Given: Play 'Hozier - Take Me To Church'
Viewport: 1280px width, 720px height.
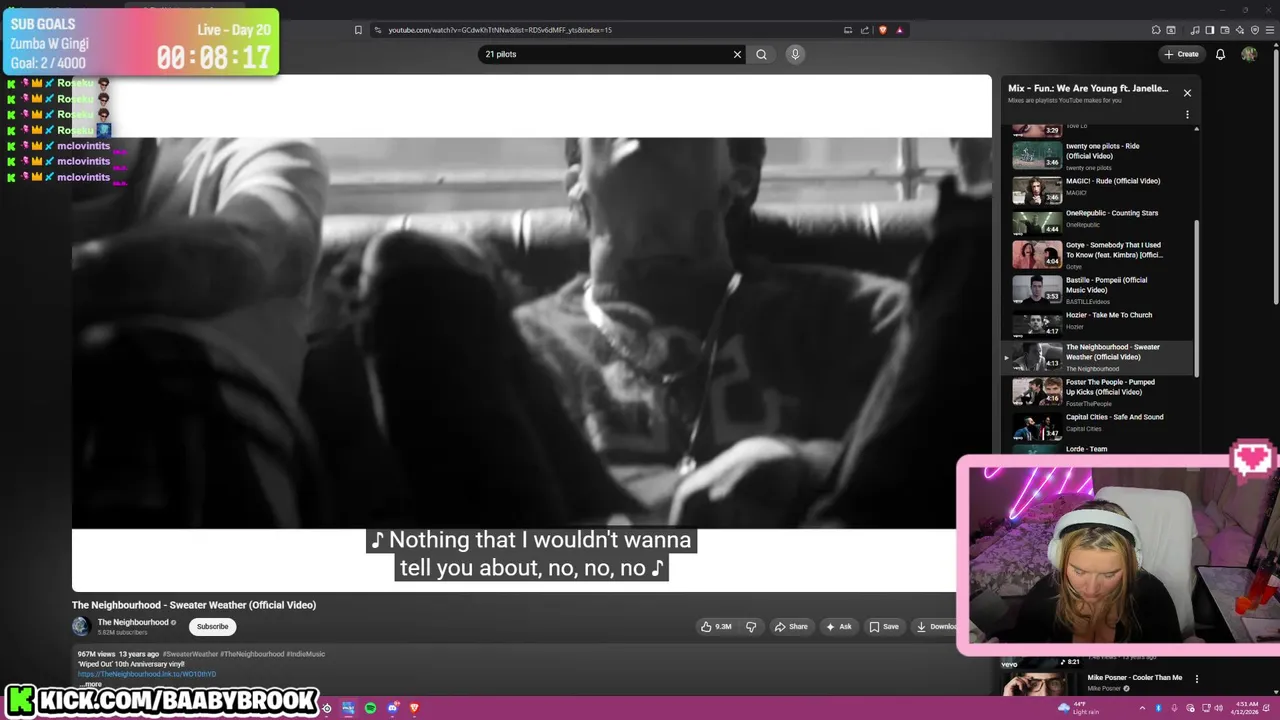Looking at the screenshot, I should click(x=1095, y=323).
